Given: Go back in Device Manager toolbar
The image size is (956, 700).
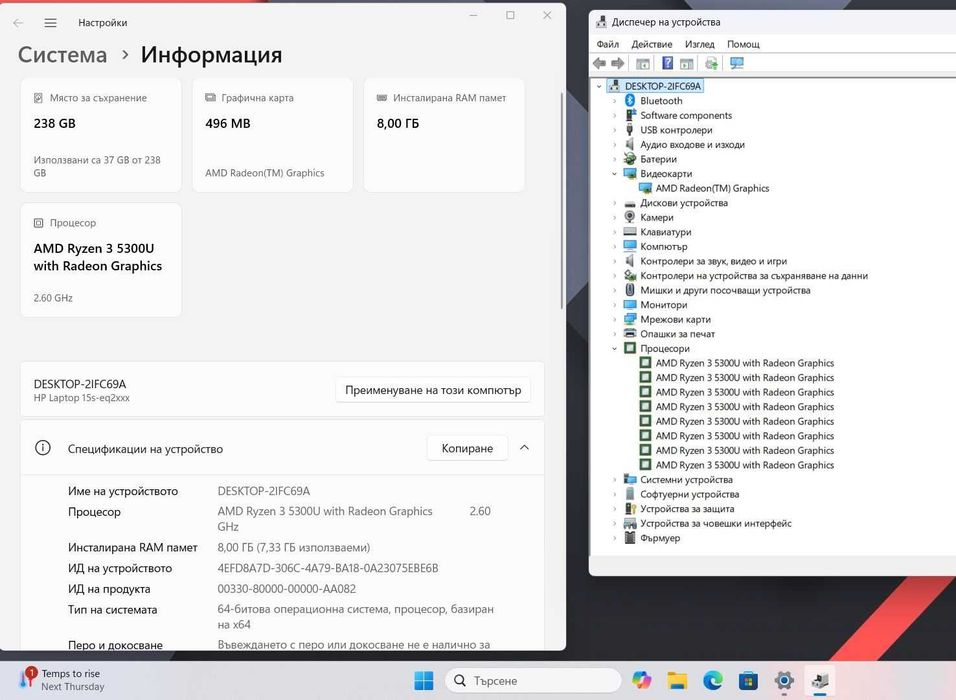Looking at the screenshot, I should (x=599, y=63).
